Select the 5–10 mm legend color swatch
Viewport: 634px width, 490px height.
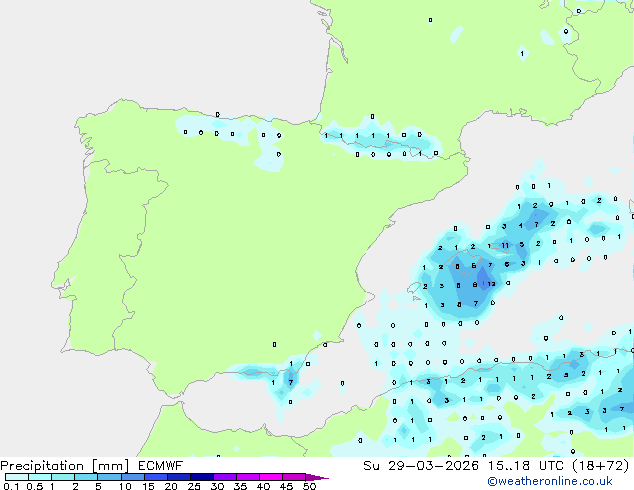(x=109, y=477)
